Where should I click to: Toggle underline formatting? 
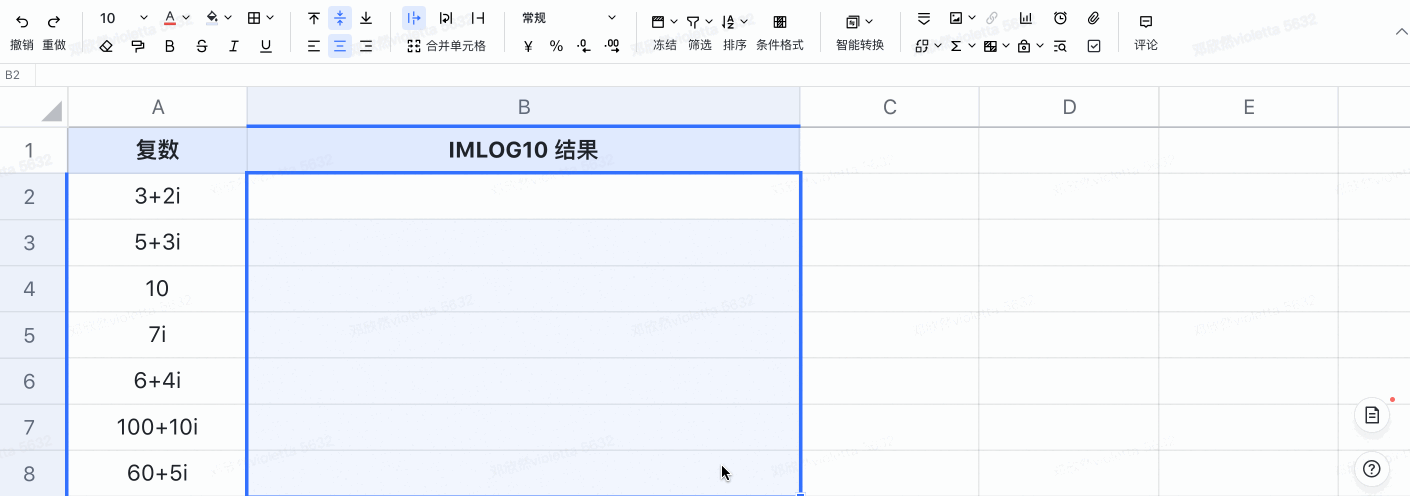[x=265, y=45]
